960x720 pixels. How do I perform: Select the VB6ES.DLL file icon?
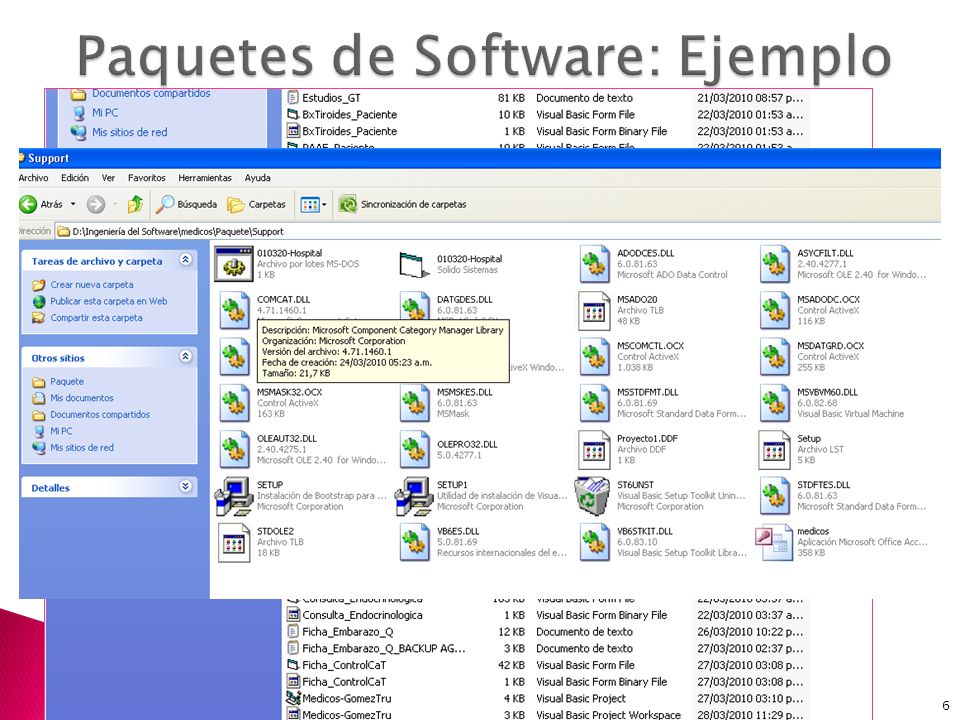(x=414, y=542)
